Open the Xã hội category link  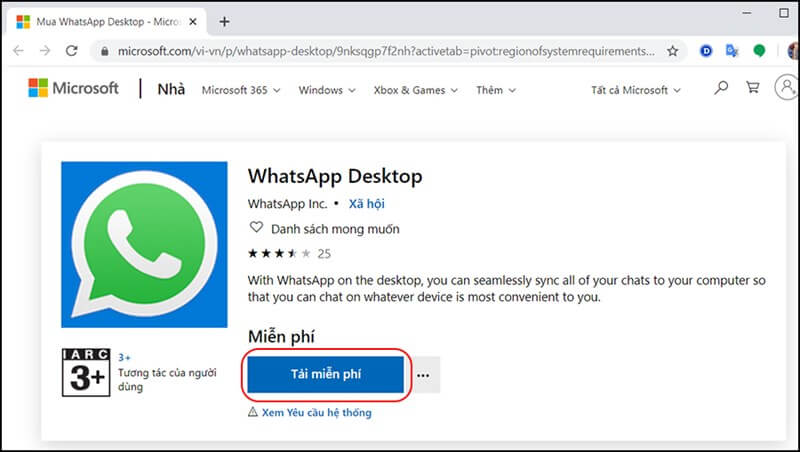point(366,204)
